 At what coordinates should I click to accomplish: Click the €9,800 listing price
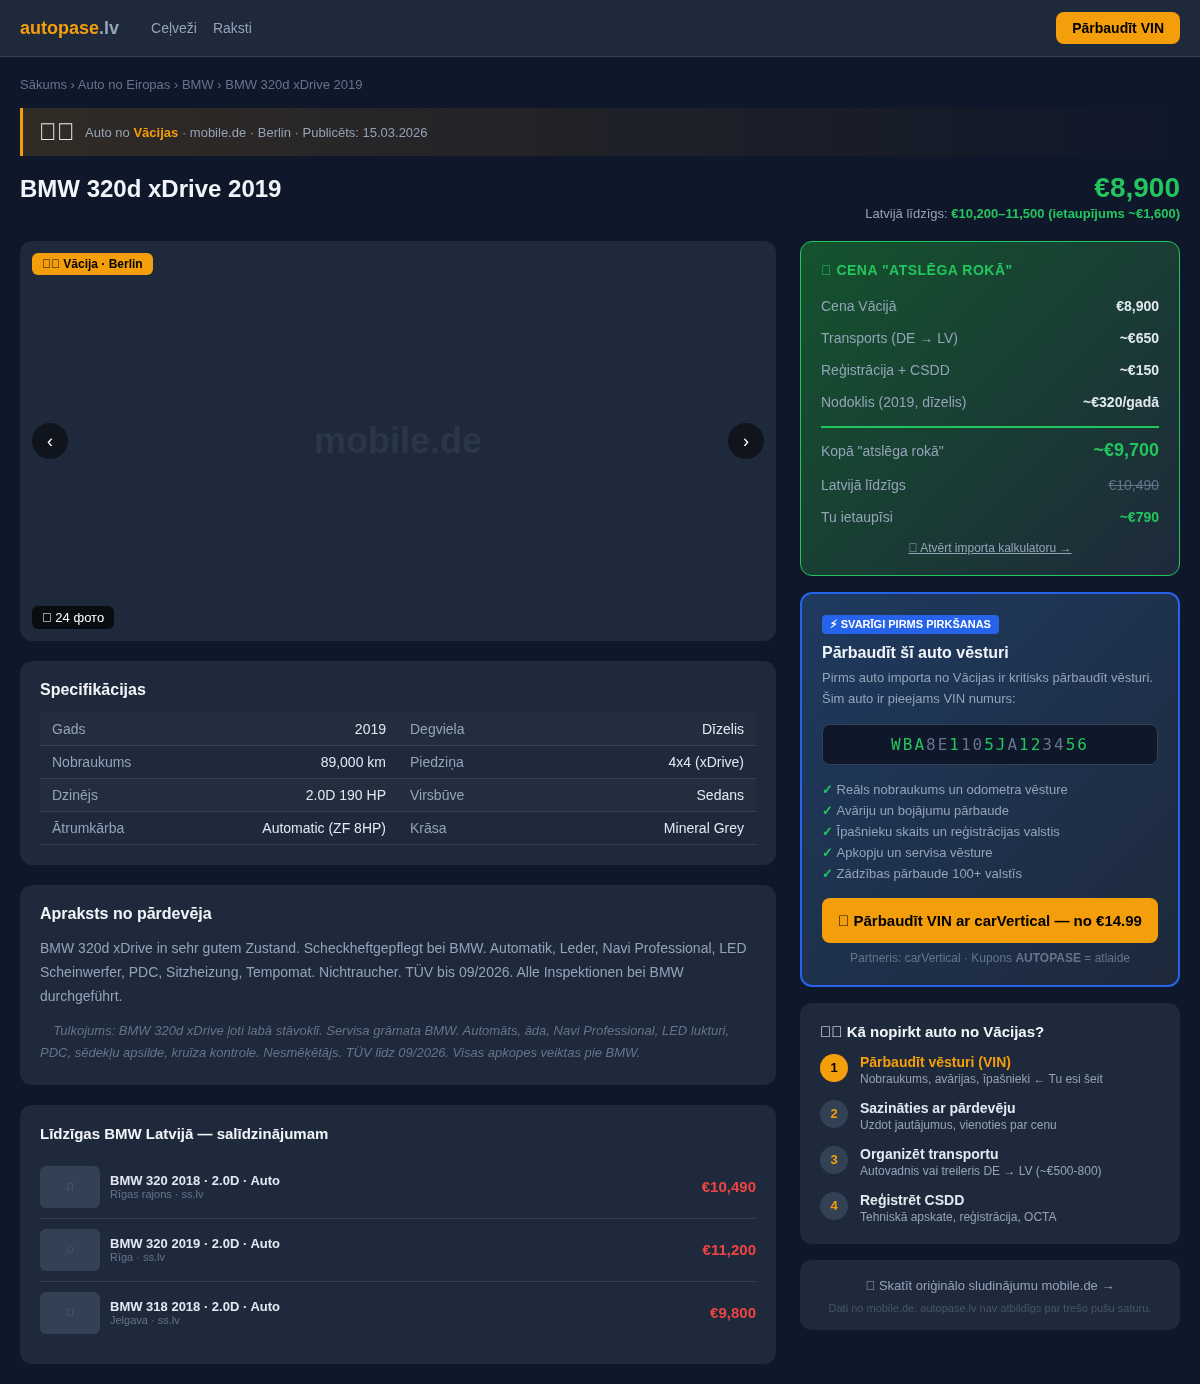click(x=733, y=1313)
